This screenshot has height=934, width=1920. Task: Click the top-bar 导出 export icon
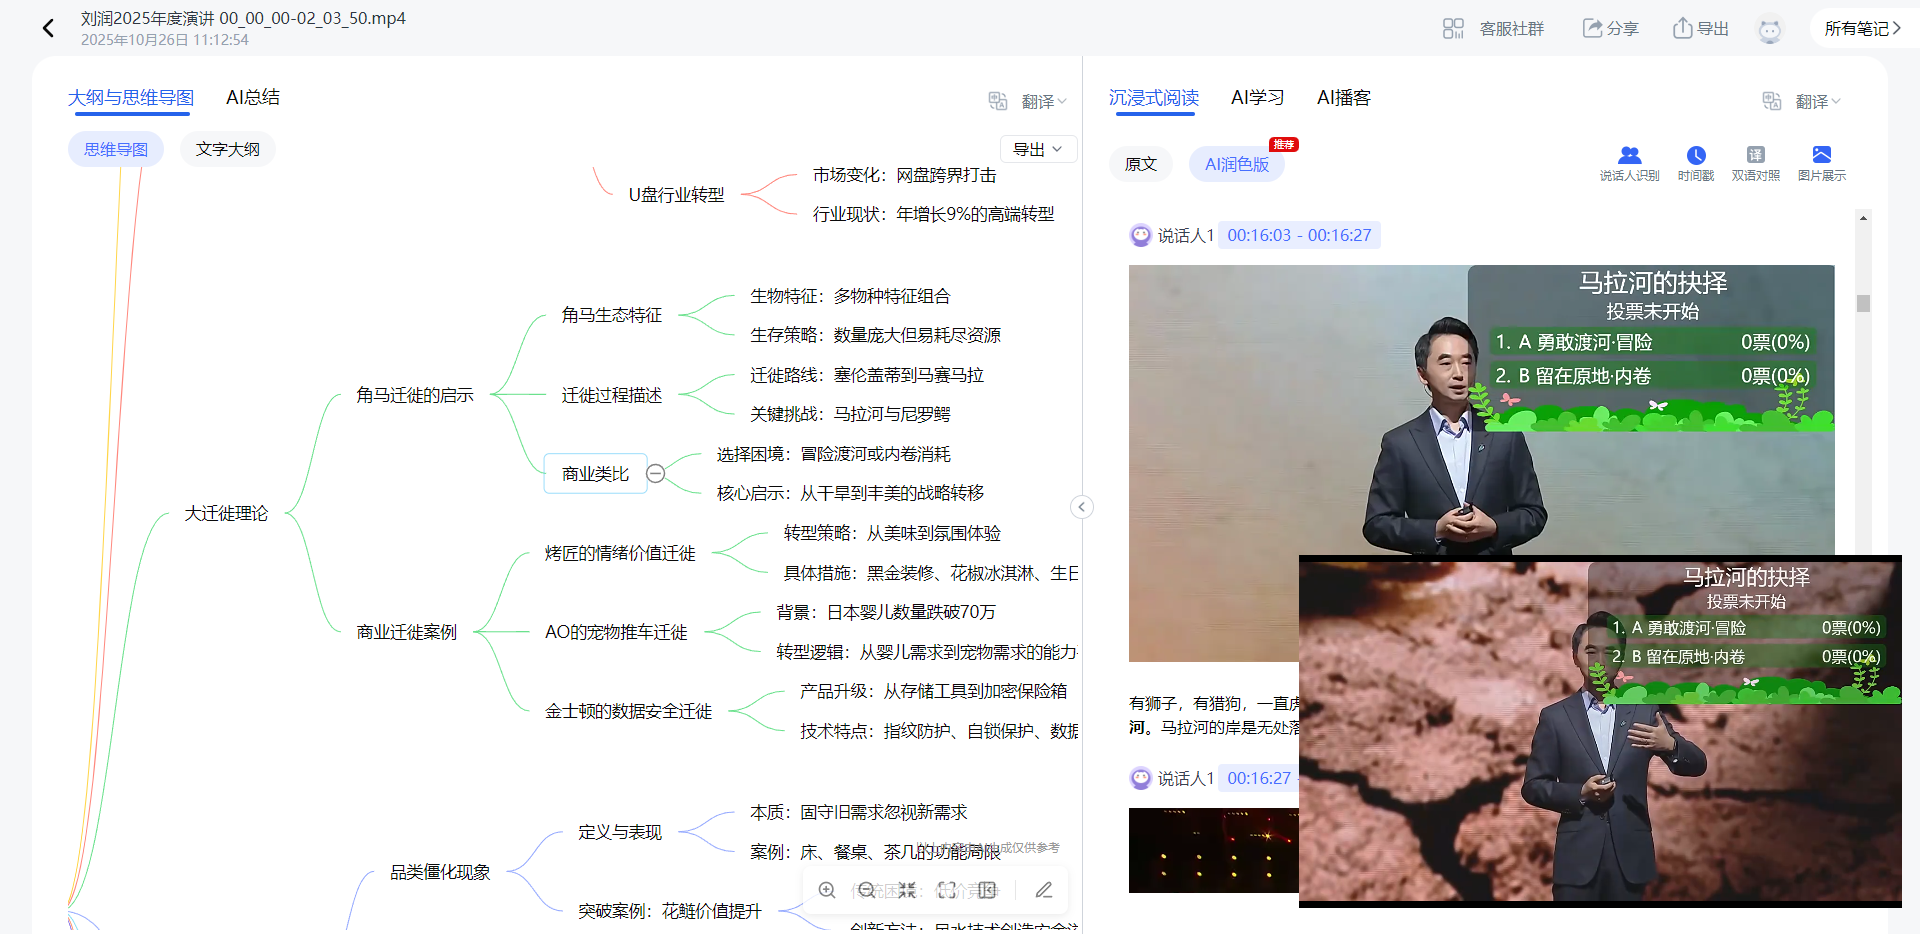(1683, 28)
